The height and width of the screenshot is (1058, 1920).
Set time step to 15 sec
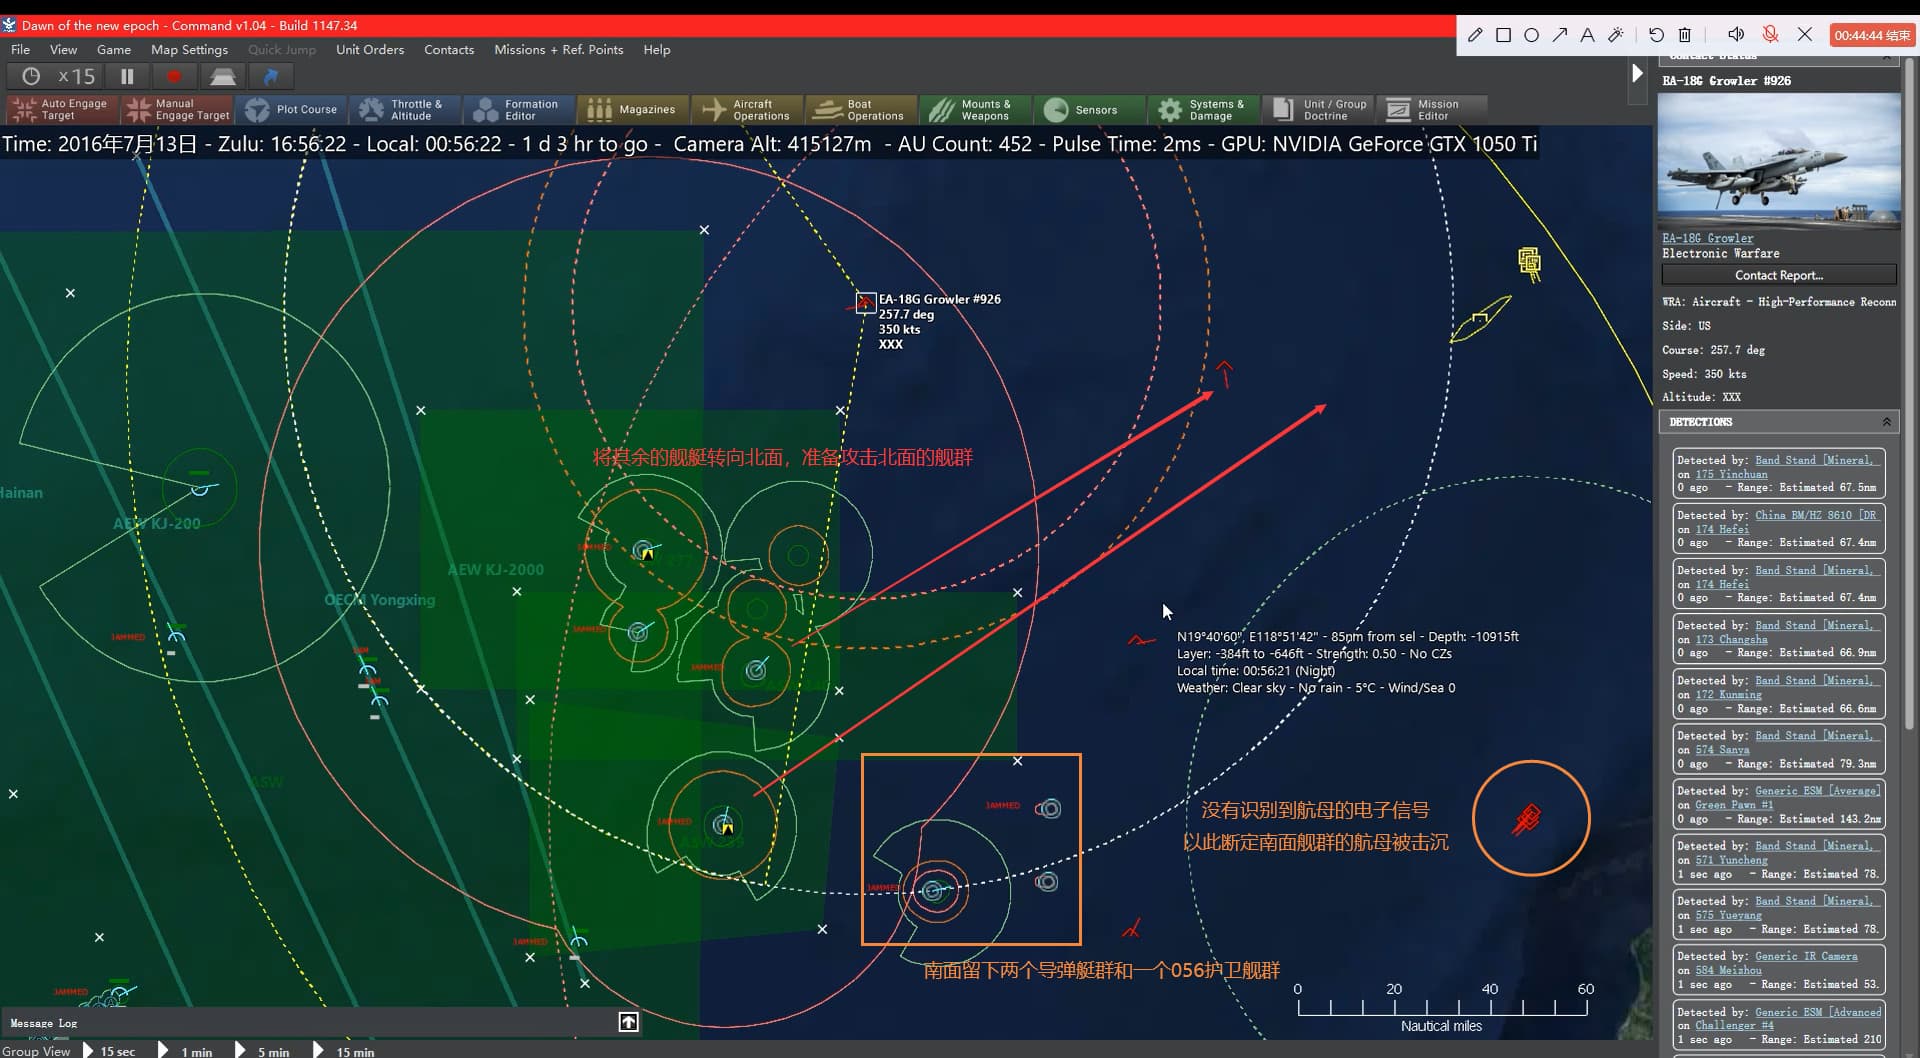tap(109, 1050)
